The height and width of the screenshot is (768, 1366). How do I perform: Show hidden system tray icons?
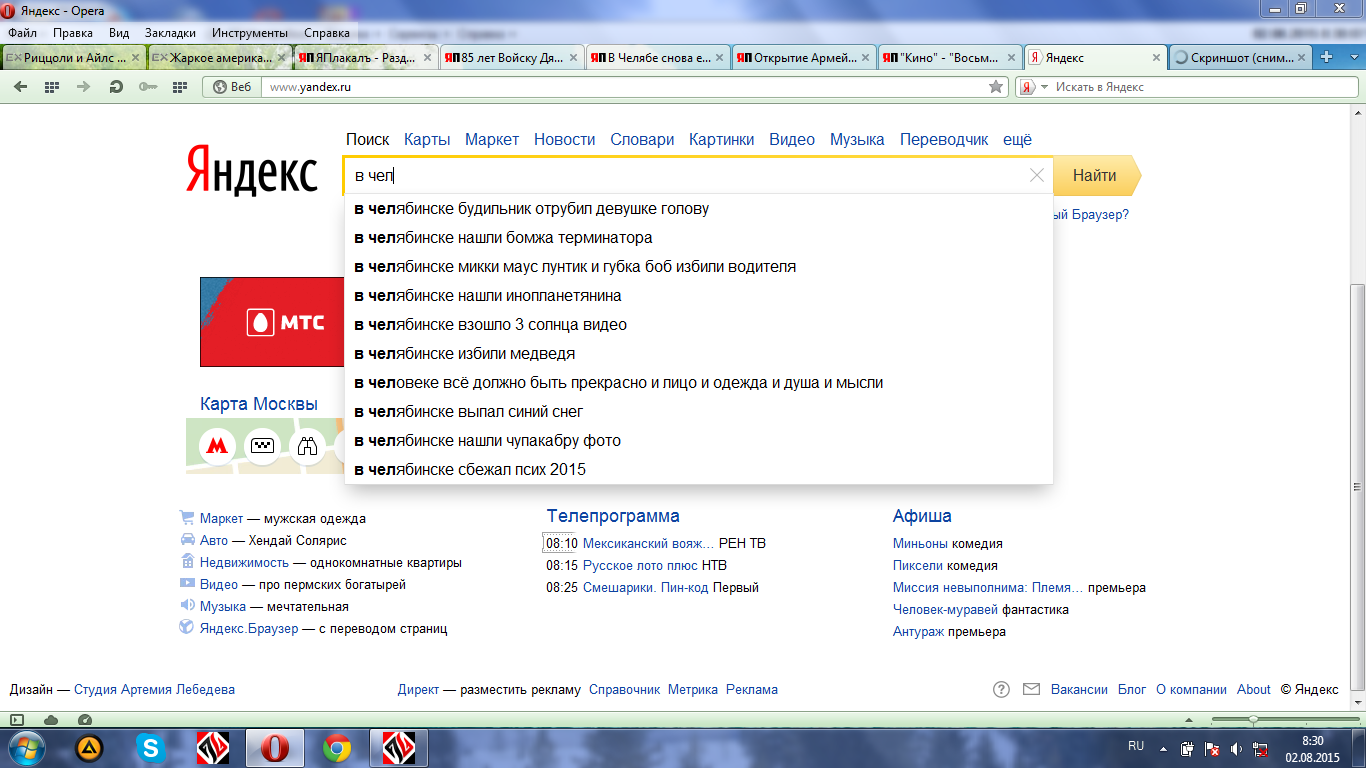pos(1163,748)
